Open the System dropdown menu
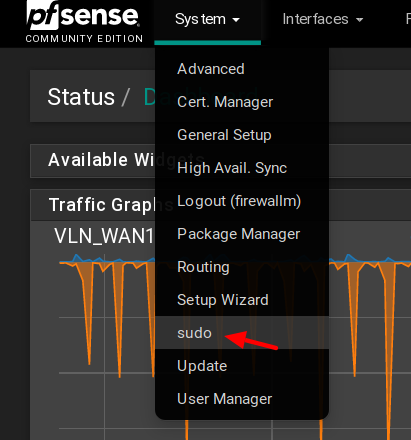This screenshot has width=411, height=440. click(x=207, y=19)
